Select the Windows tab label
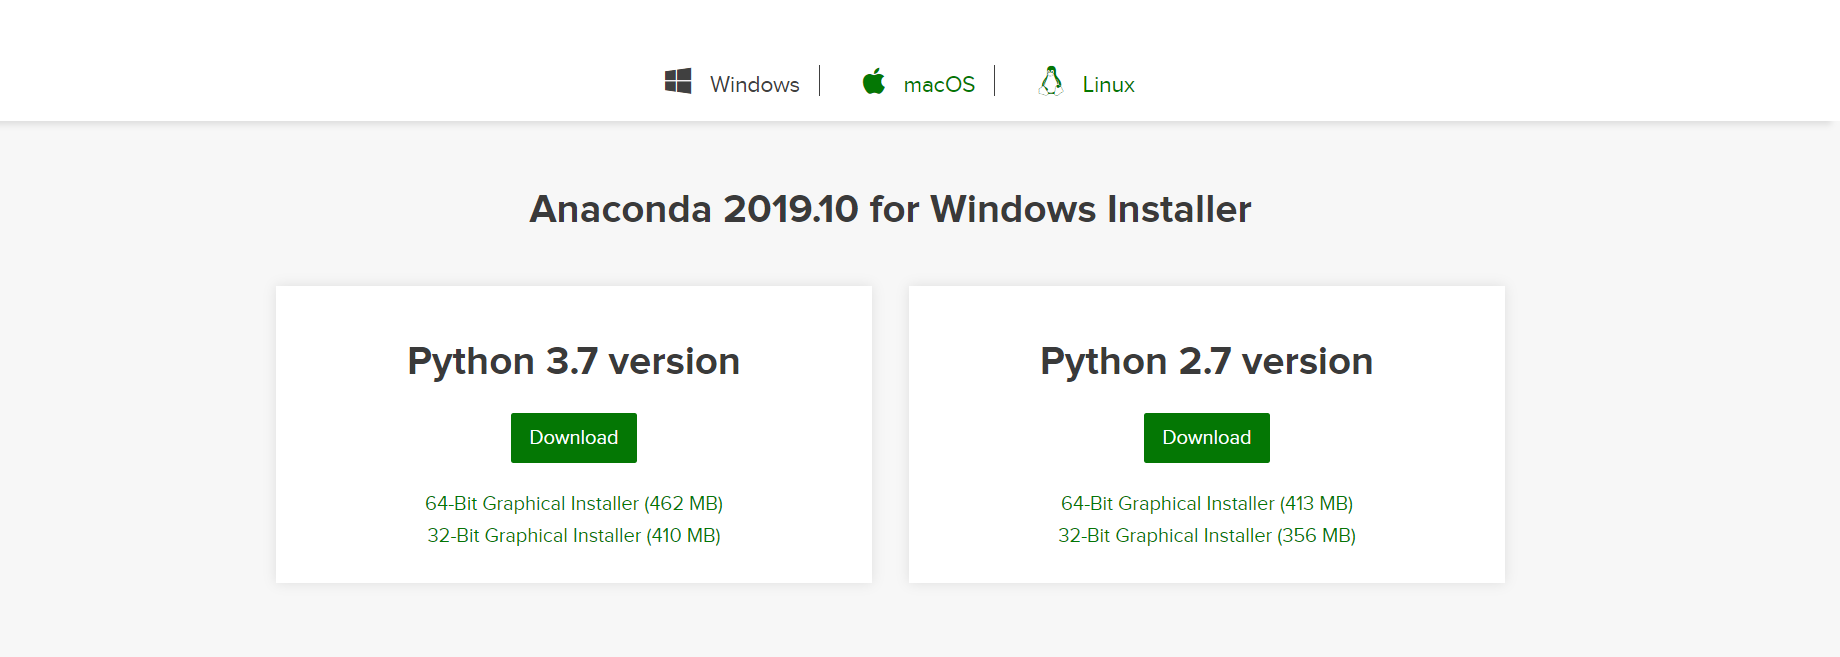The image size is (1840, 657). coord(755,85)
